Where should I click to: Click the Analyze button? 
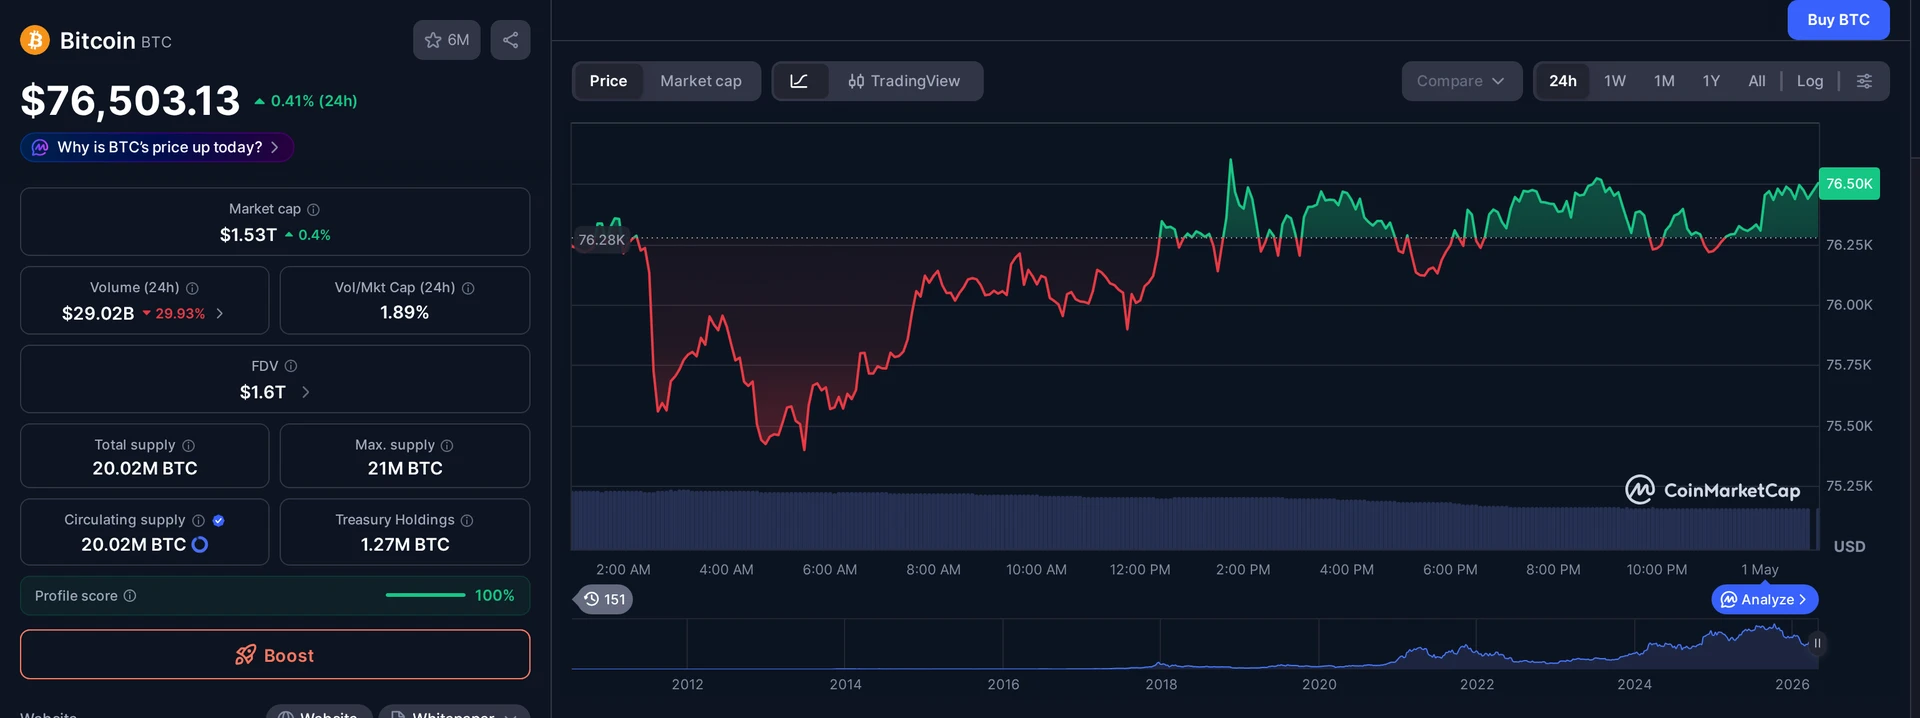click(1765, 599)
